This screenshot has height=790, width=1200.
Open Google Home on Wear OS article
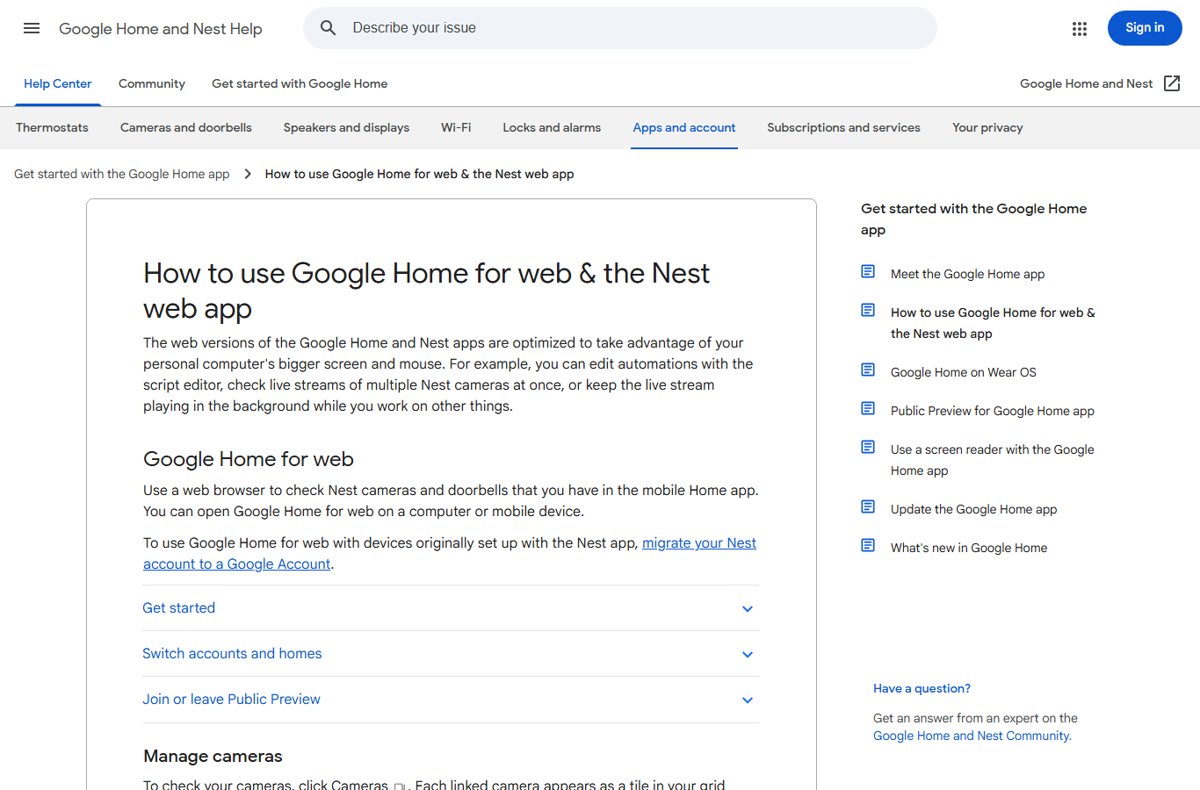pos(964,372)
